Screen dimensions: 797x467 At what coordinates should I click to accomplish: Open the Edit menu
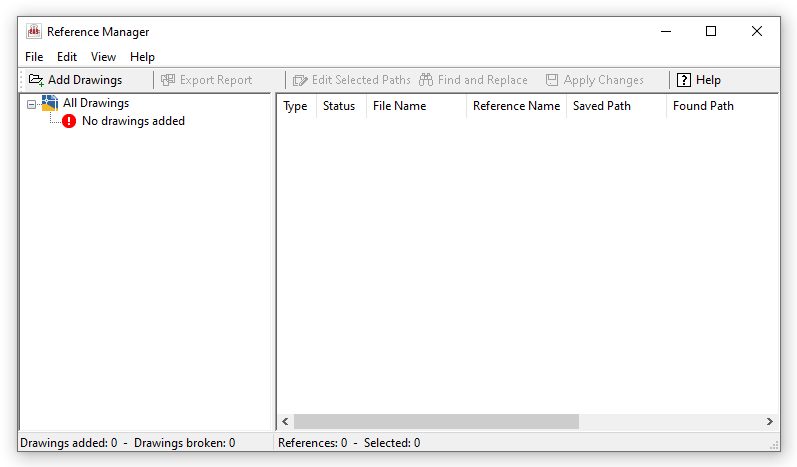[x=67, y=57]
